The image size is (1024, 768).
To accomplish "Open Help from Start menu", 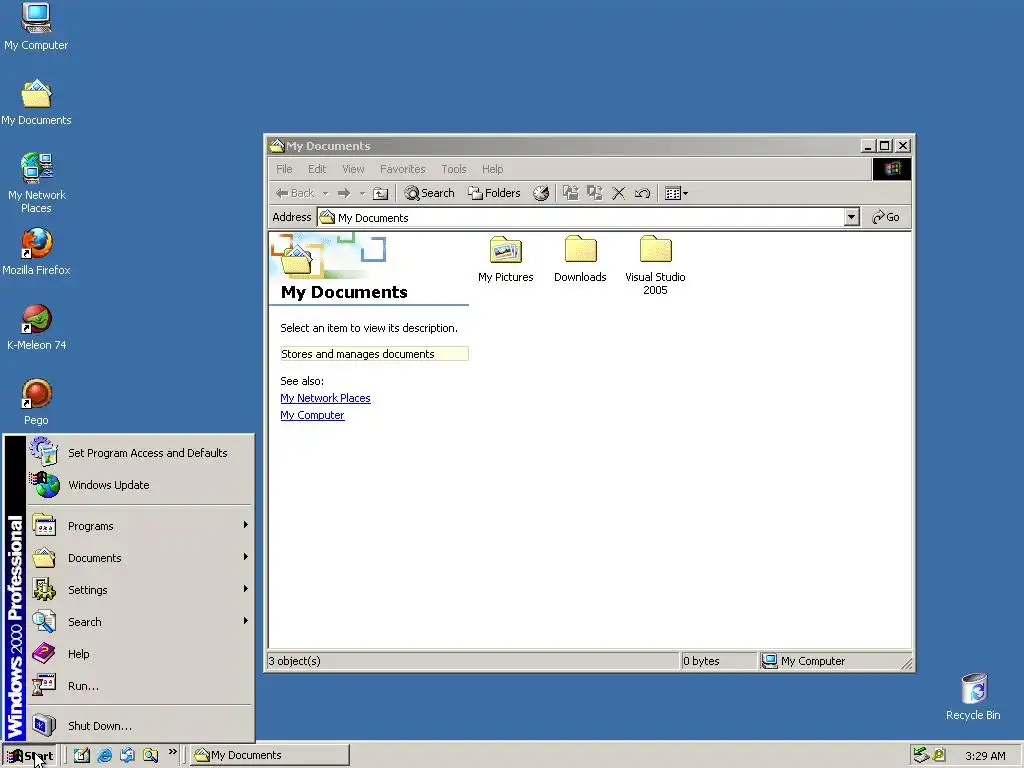I will (x=140, y=654).
